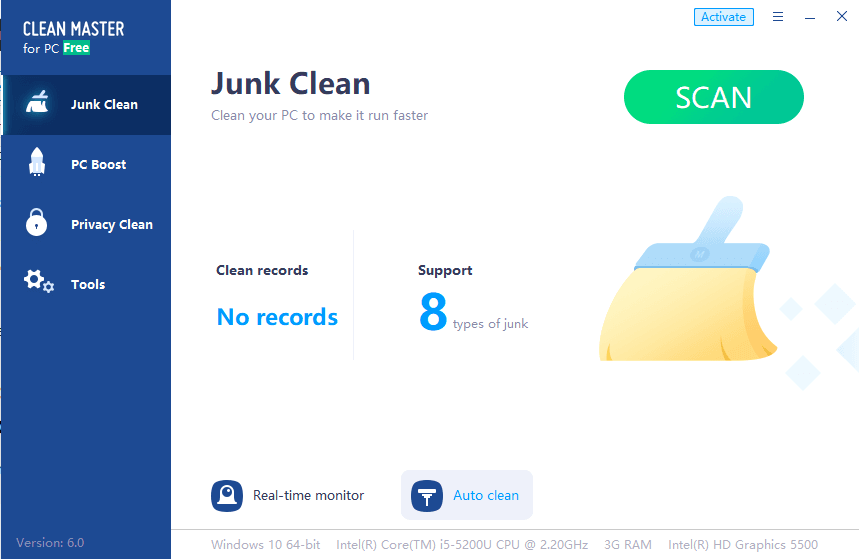The width and height of the screenshot is (859, 559).
Task: Open the No records clean history link
Action: point(277,318)
